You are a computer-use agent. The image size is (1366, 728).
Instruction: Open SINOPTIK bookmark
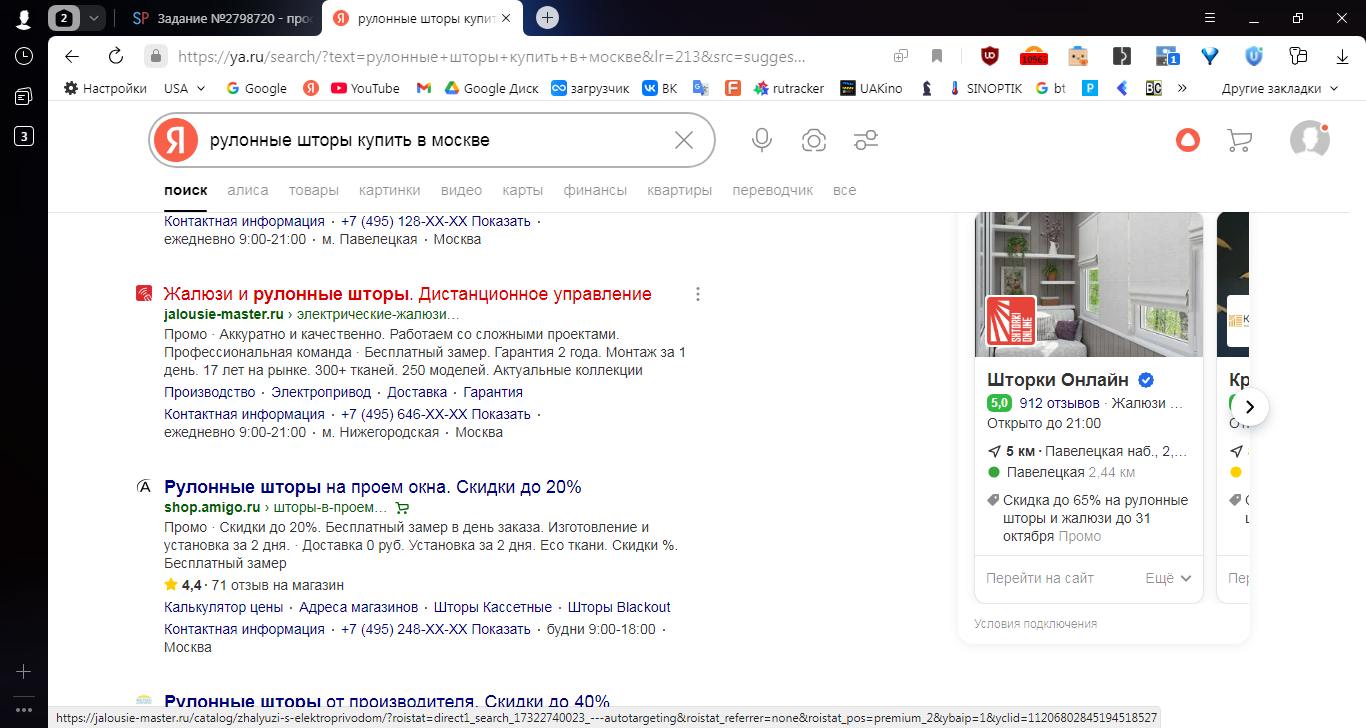tap(985, 88)
